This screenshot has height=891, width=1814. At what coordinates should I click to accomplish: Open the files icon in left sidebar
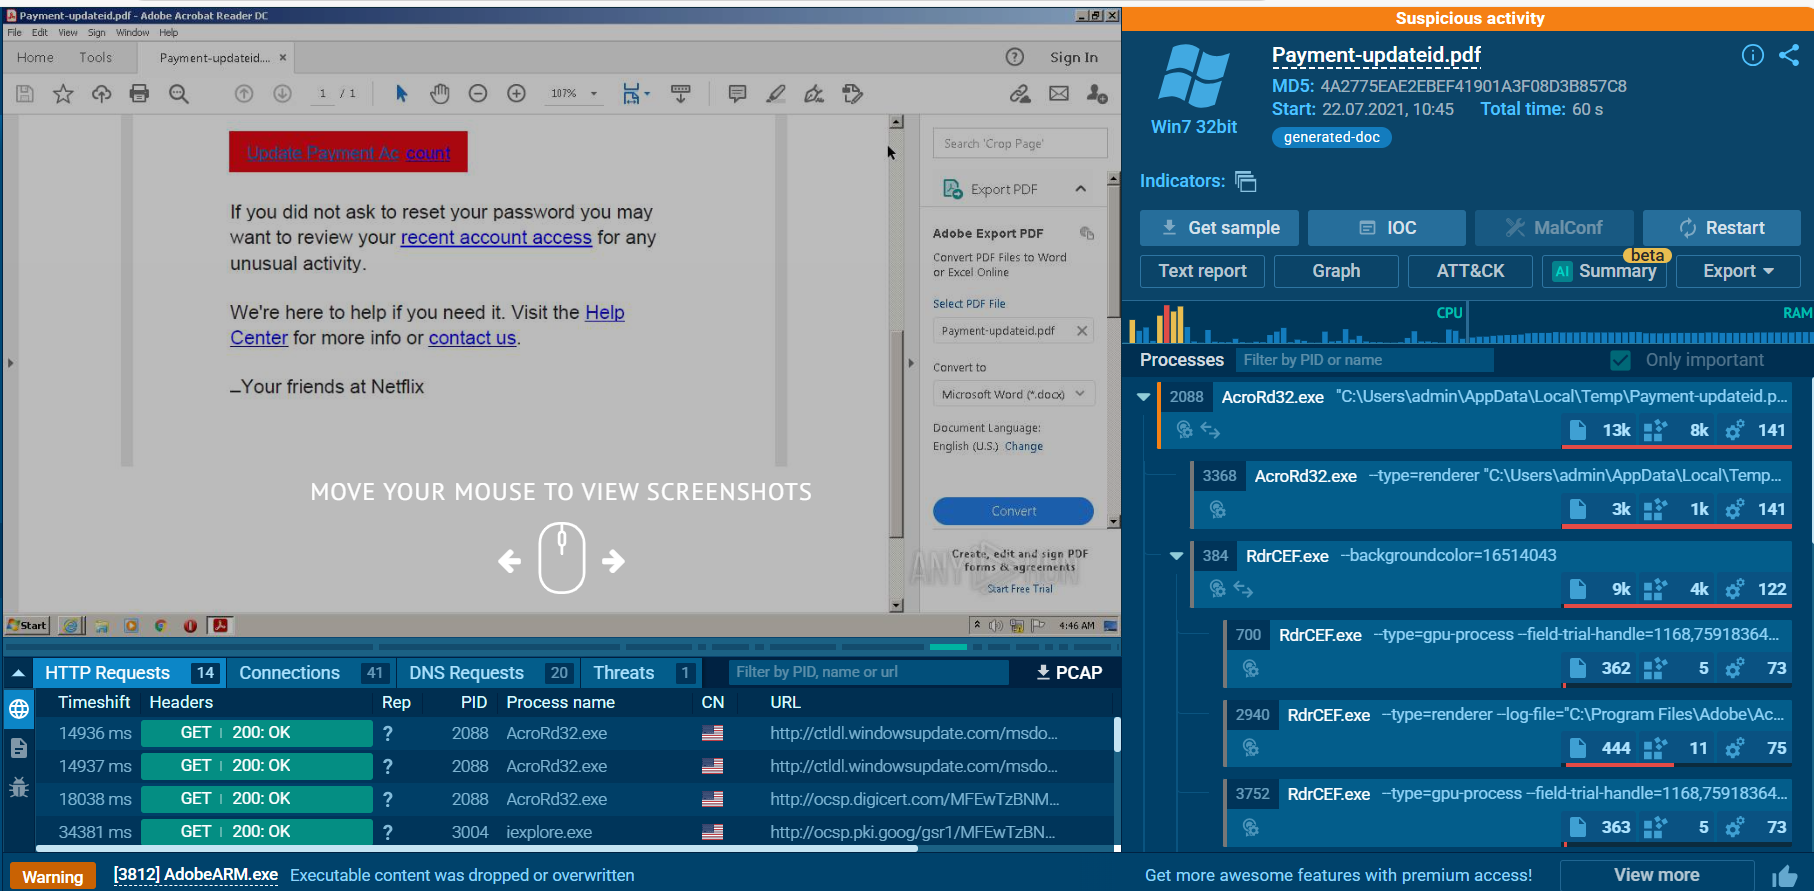(19, 748)
